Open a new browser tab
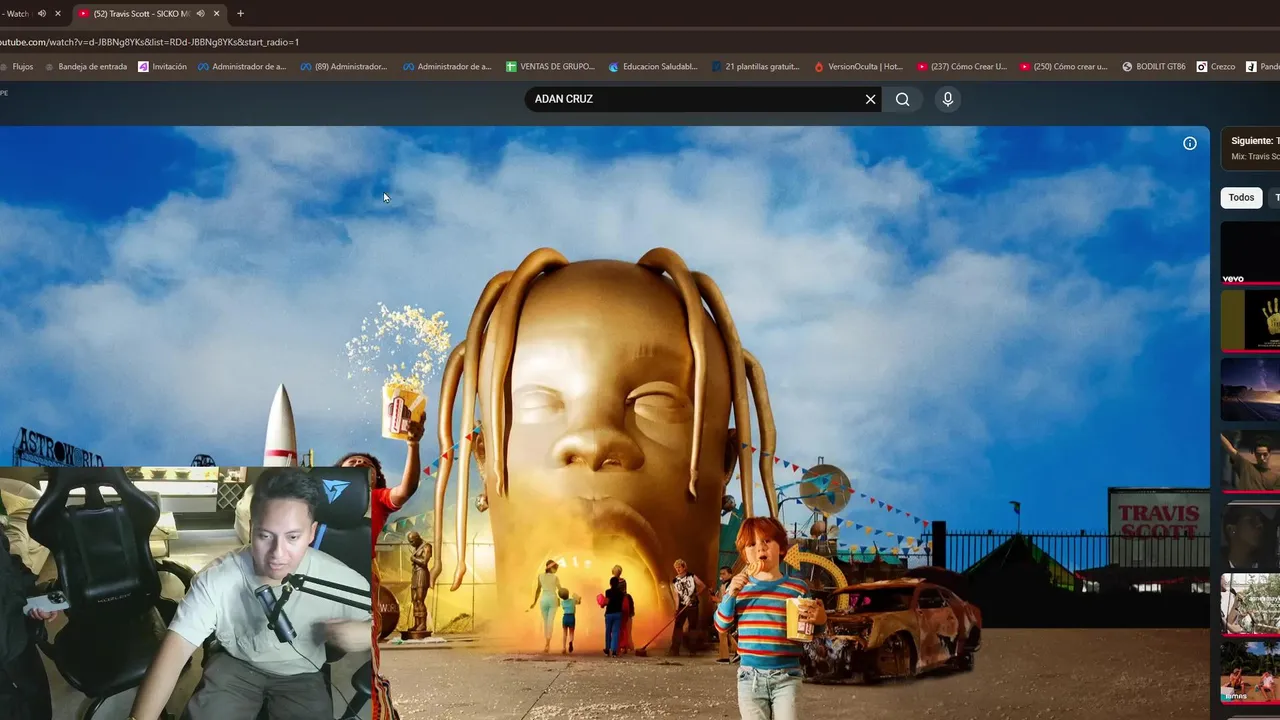 coord(240,13)
